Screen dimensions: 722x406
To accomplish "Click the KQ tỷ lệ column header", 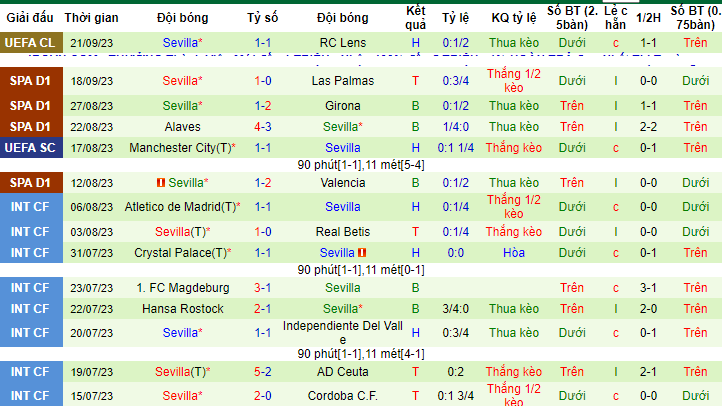I will click(x=513, y=17).
